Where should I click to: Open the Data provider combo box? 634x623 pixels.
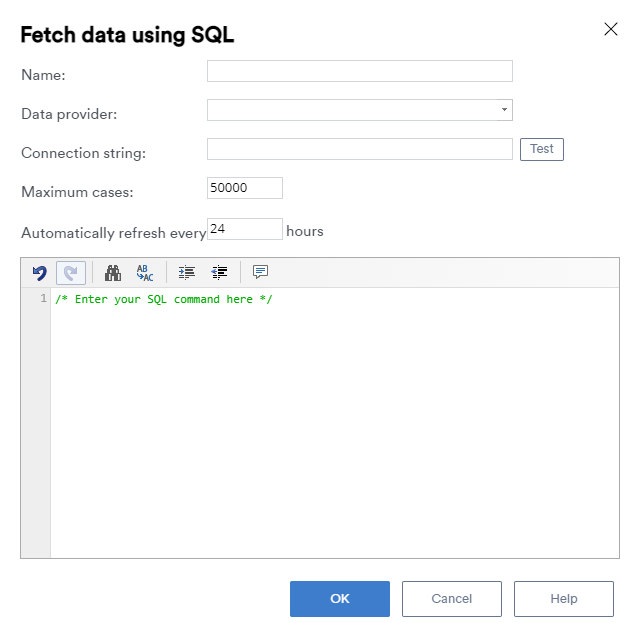click(360, 110)
